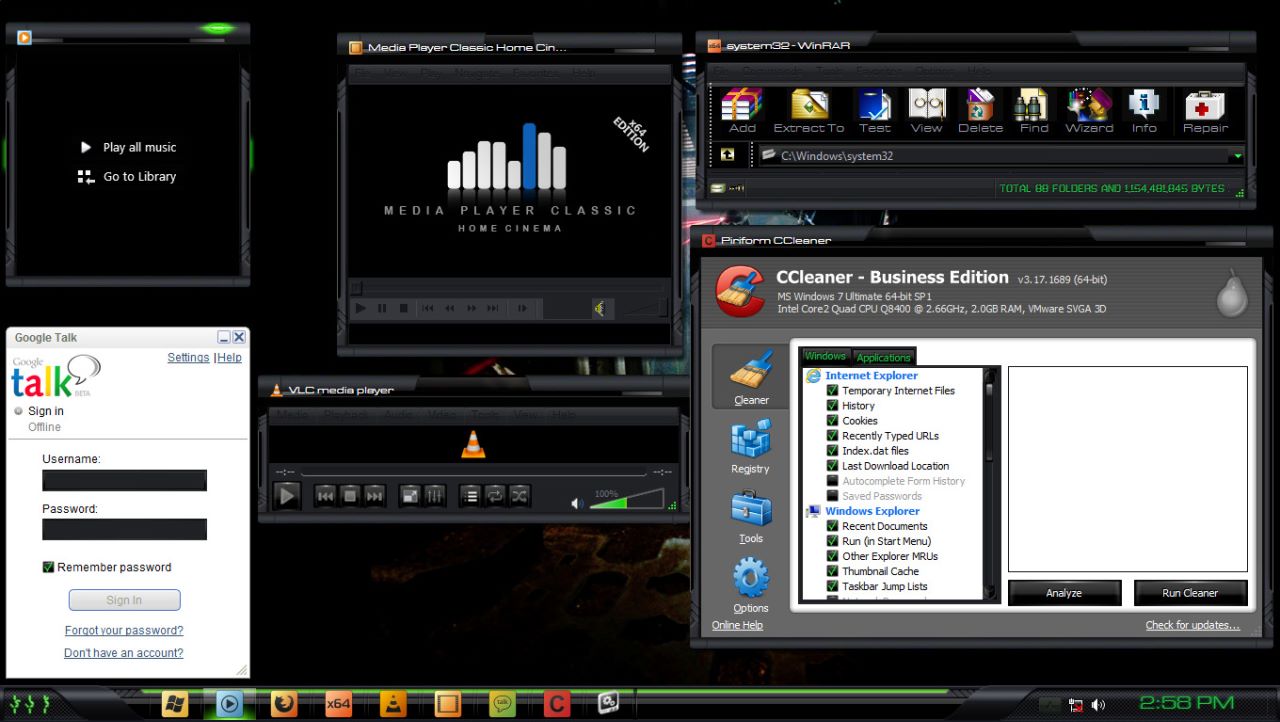Toggle VLC fullscreen icon
The image size is (1280, 722).
click(x=410, y=495)
